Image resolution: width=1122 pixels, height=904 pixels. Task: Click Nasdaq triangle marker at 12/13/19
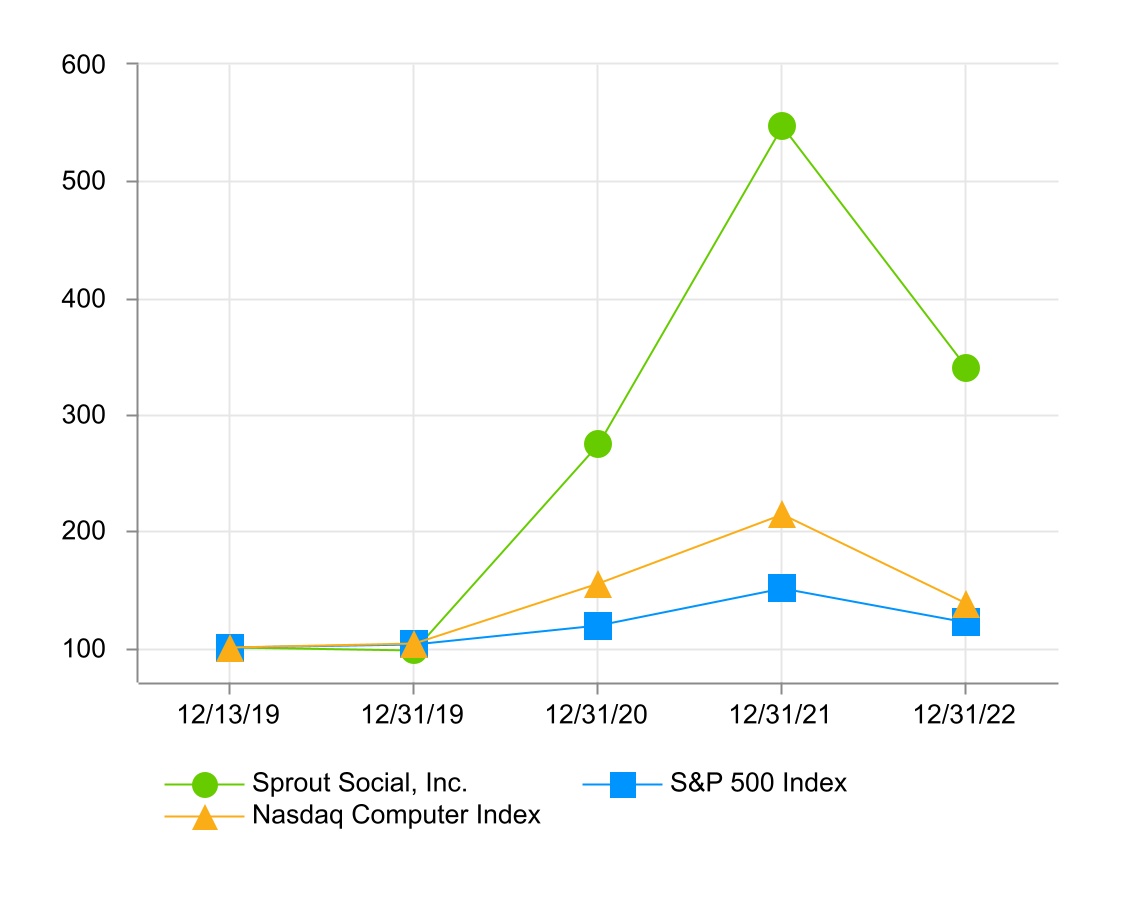230,649
